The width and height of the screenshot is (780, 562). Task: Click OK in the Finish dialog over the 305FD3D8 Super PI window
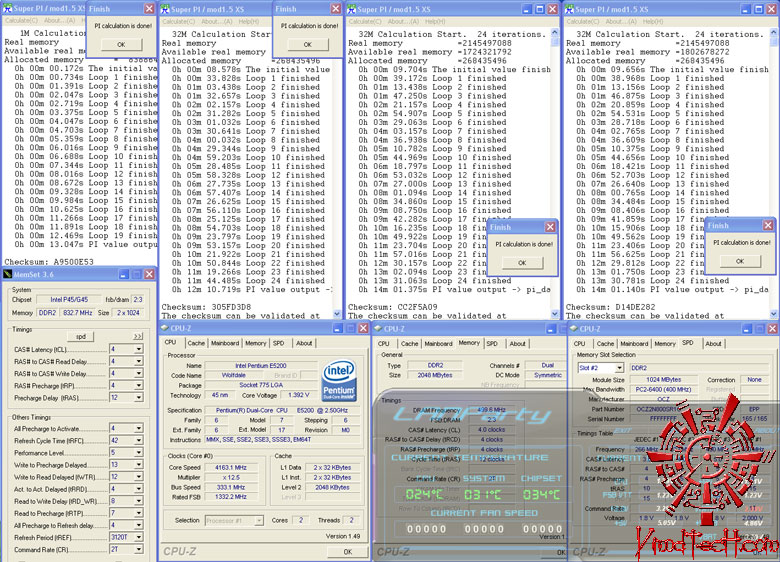tap(308, 44)
